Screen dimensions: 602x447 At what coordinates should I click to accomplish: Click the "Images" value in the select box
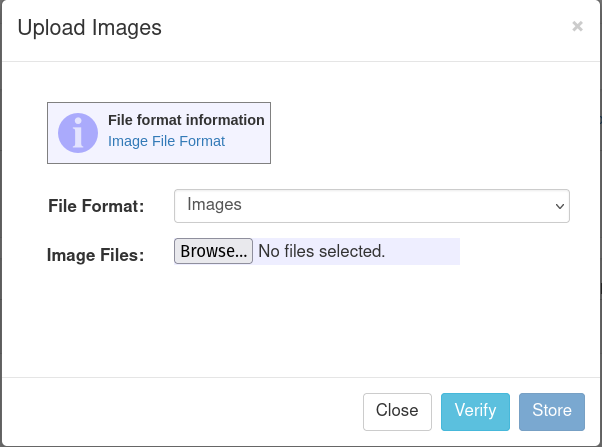[214, 205]
